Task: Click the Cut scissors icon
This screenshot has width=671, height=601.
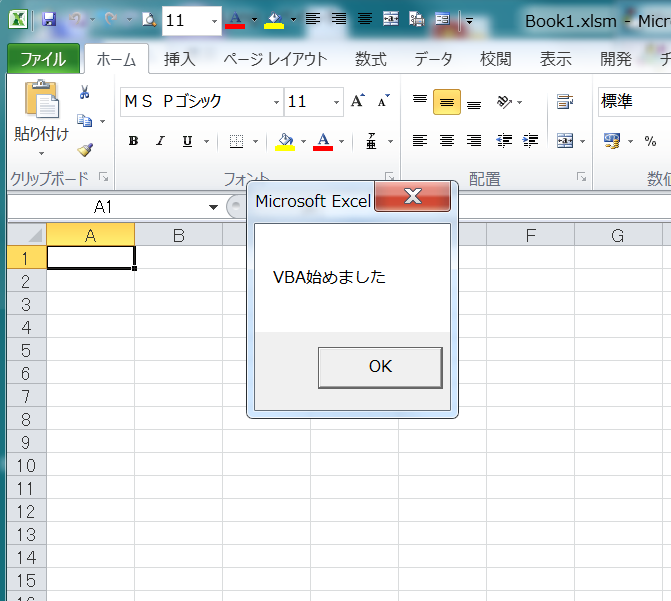Action: click(x=84, y=92)
